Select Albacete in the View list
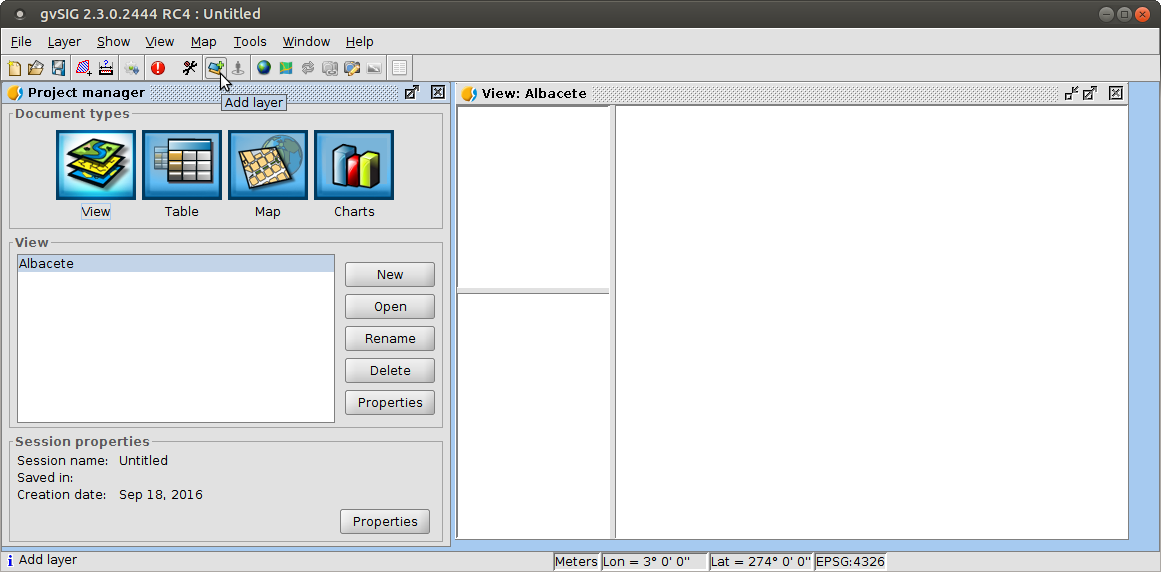 click(x=176, y=264)
